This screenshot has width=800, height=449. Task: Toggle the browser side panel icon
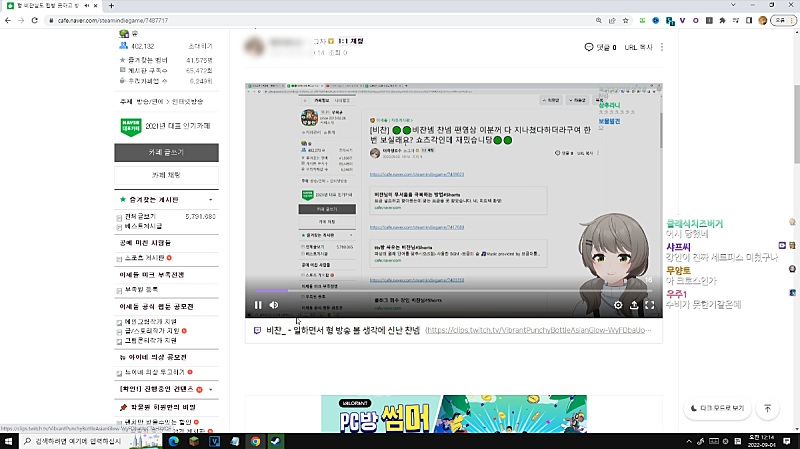749,20
